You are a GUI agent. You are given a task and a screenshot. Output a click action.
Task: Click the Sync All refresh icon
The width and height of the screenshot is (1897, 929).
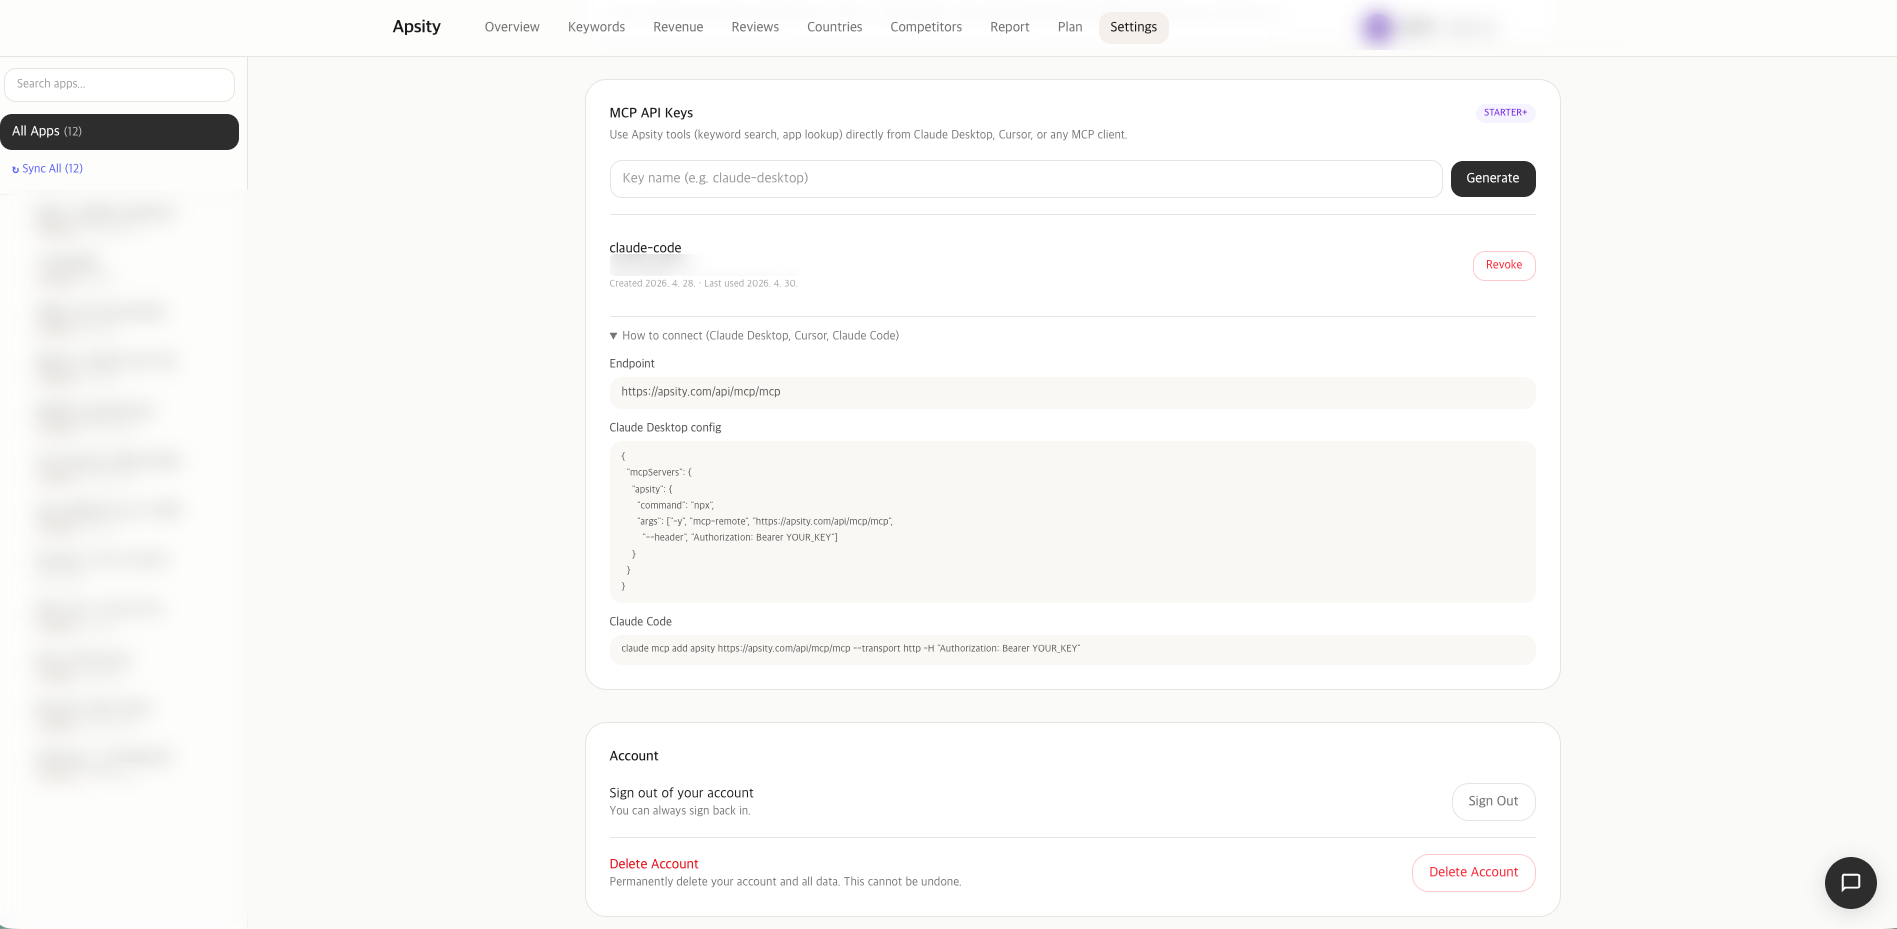pos(15,168)
